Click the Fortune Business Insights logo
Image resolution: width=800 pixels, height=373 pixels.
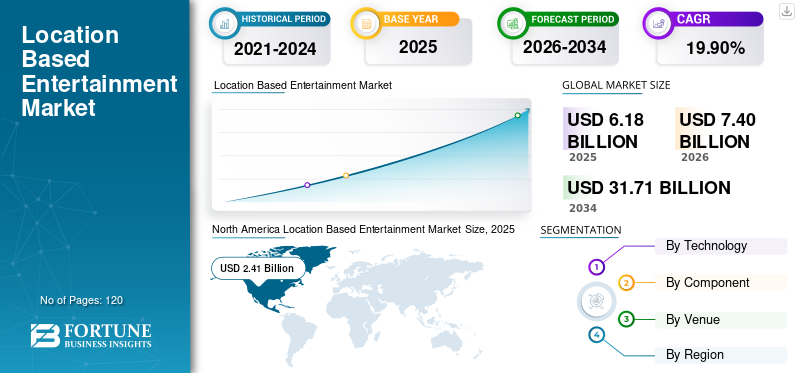91,335
